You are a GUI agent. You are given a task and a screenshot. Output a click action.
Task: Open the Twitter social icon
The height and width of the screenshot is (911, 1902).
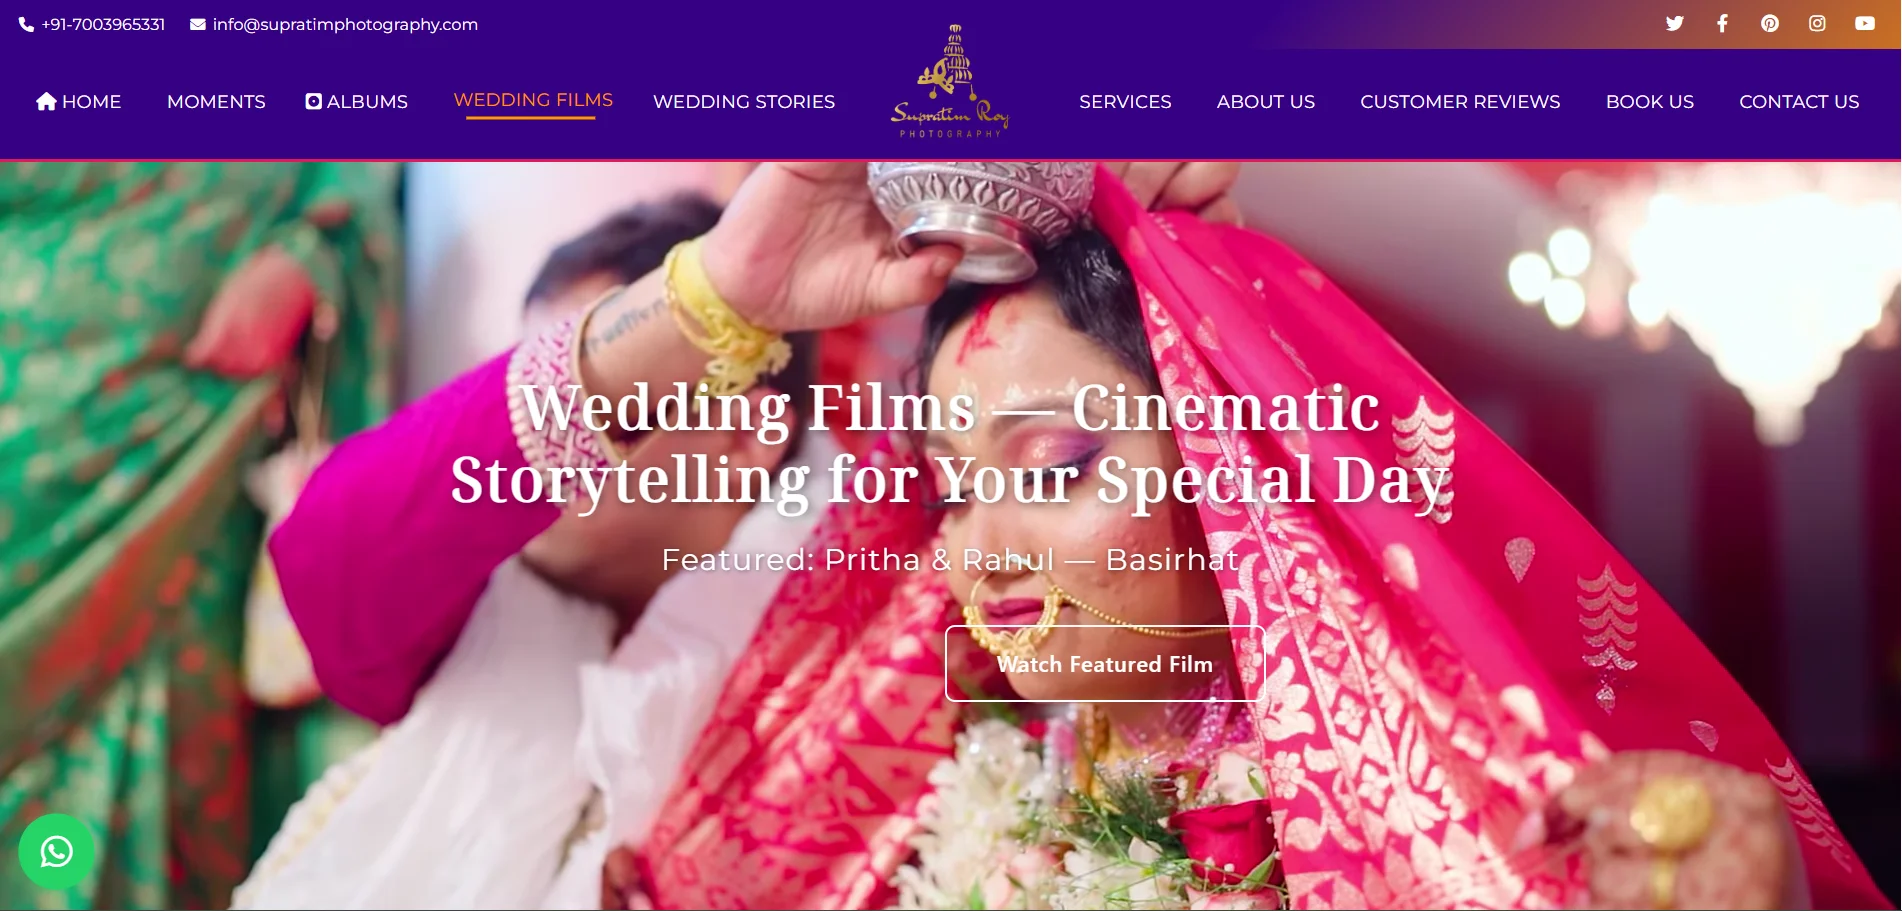tap(1674, 23)
